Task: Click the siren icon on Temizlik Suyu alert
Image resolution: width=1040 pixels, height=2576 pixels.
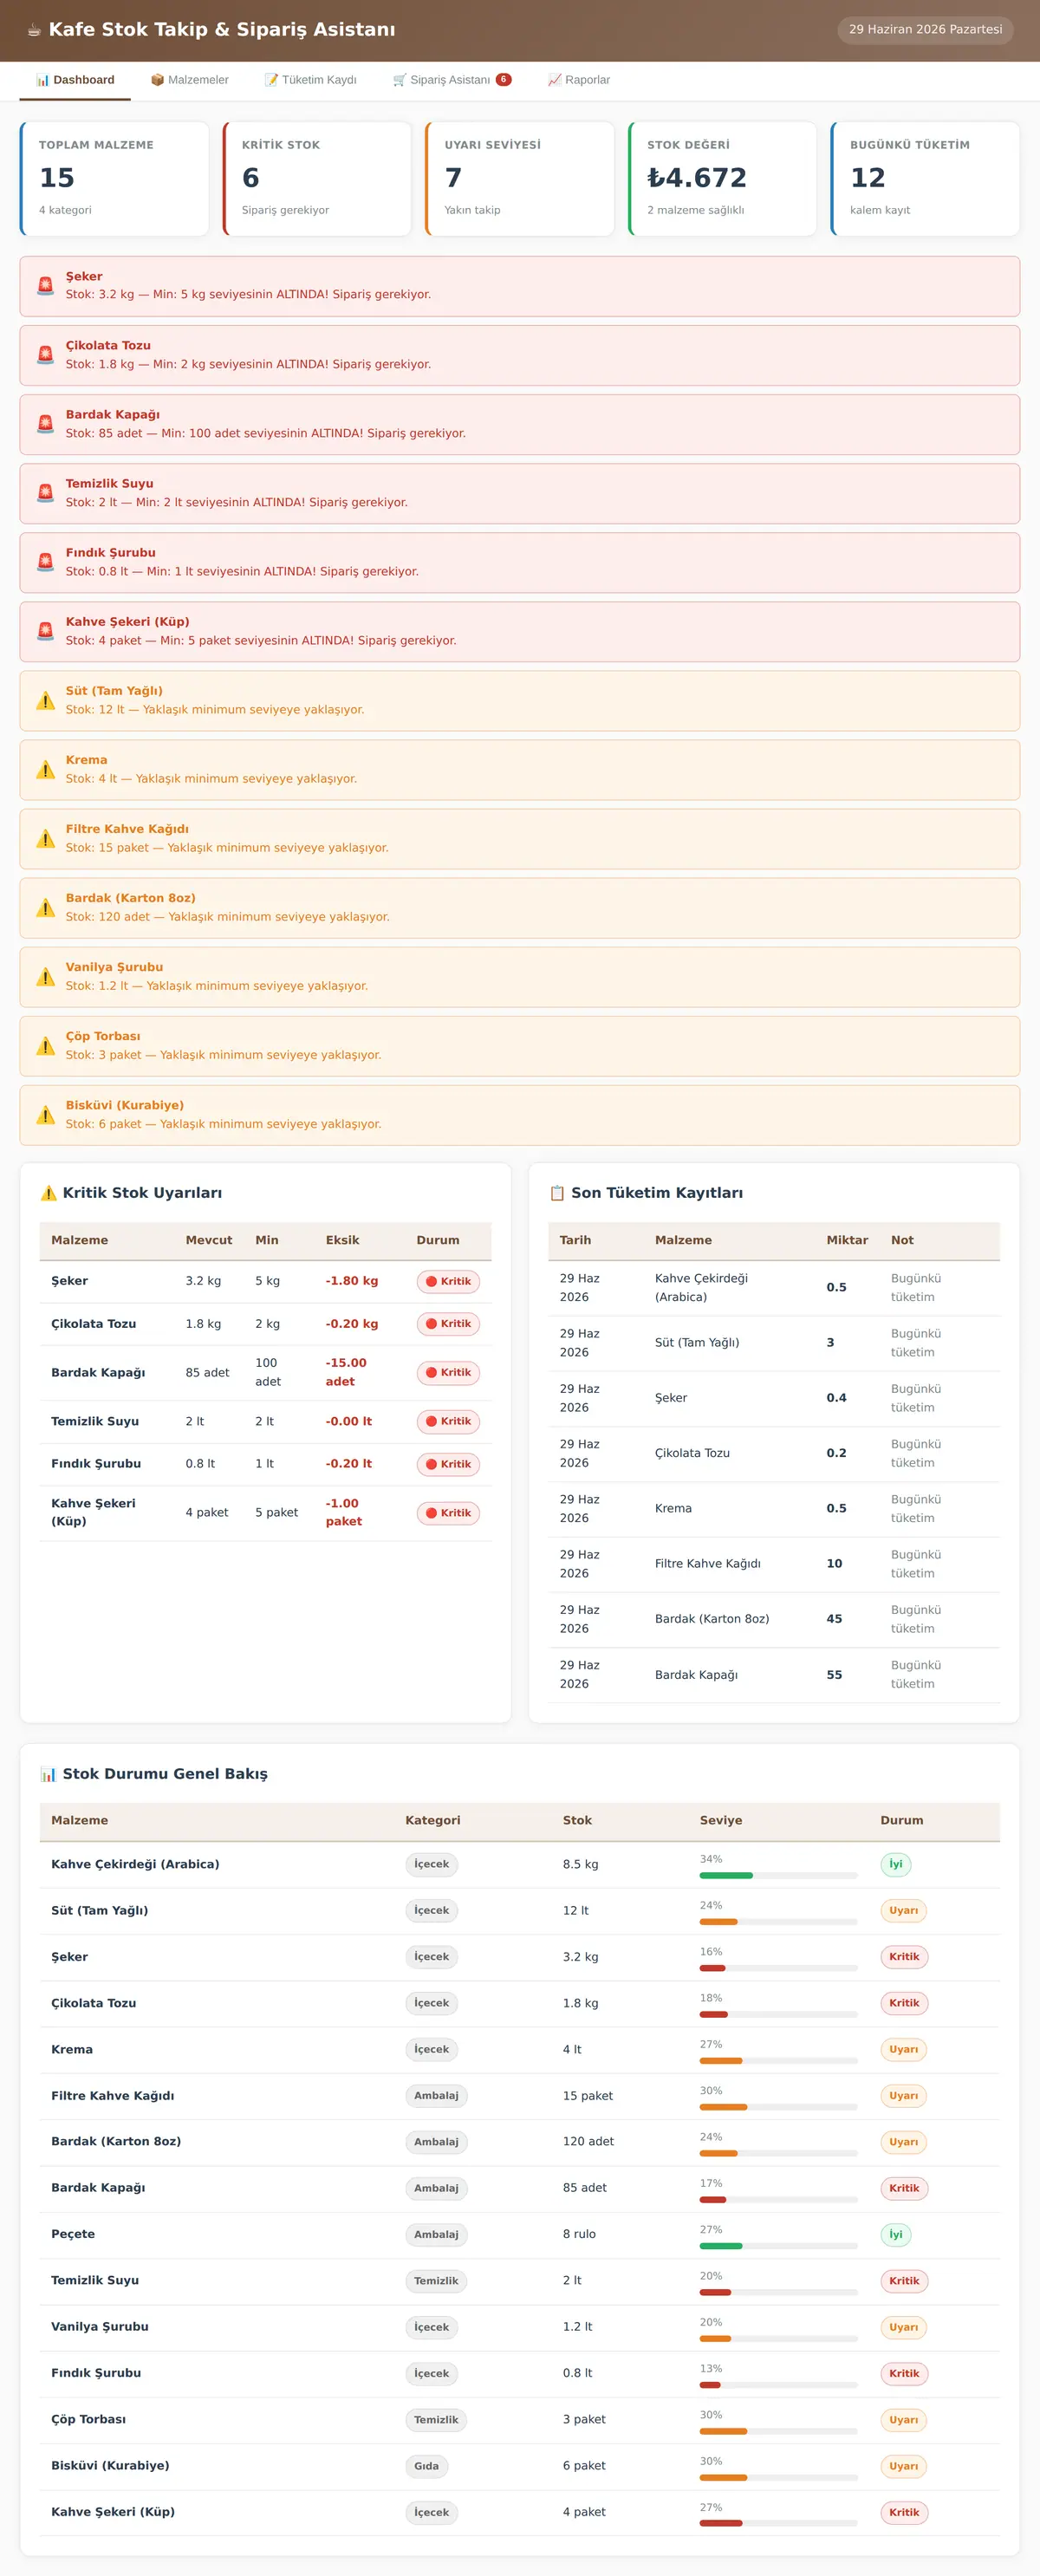Action: 45,493
